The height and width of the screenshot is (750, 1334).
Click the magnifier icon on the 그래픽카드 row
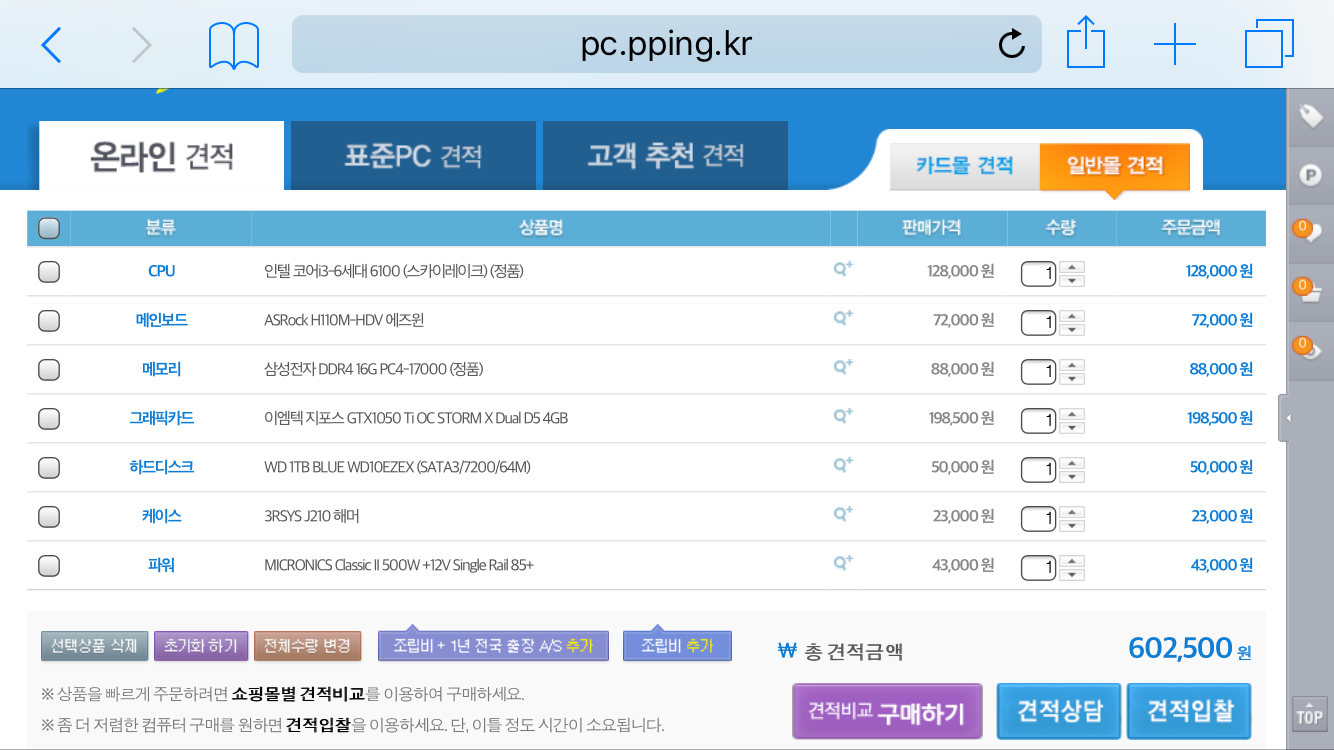pyautogui.click(x=843, y=416)
